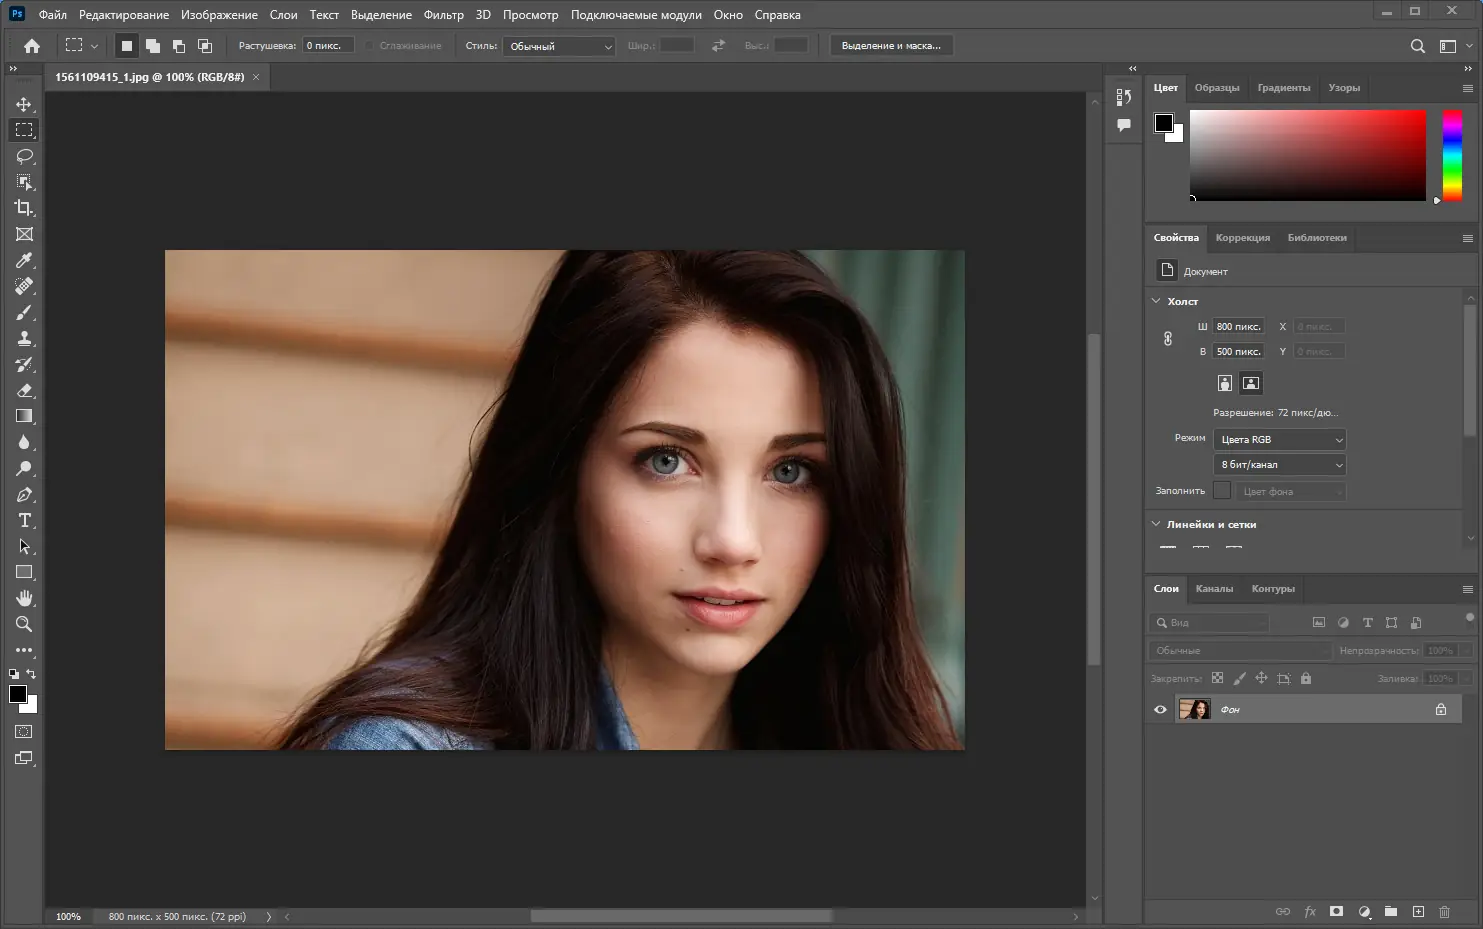Click the vertical hue spectrum slider
1483x929 pixels.
click(1452, 155)
